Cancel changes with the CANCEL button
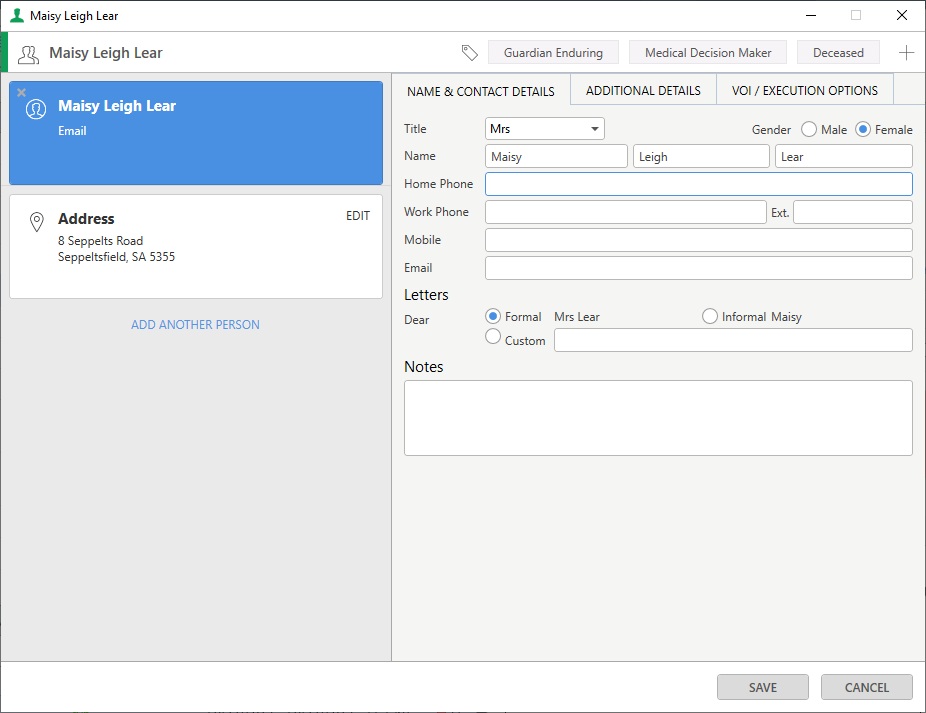This screenshot has width=926, height=713. 866,688
